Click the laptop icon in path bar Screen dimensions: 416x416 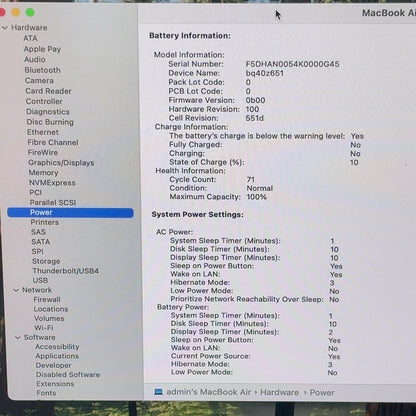158,392
